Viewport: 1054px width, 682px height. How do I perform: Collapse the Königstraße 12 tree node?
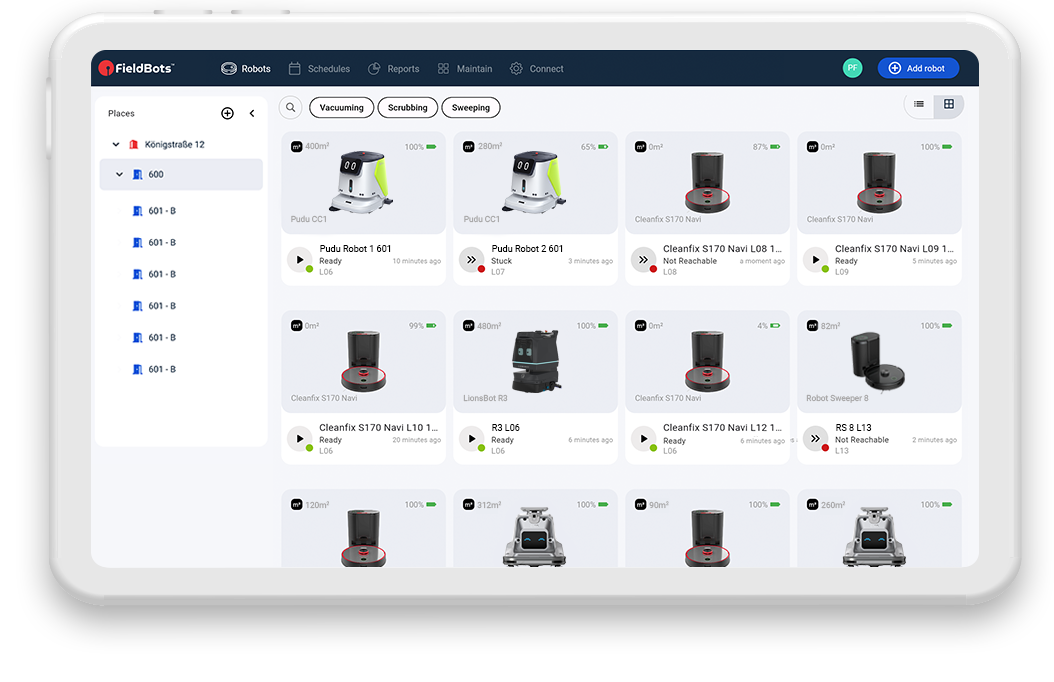tap(116, 144)
